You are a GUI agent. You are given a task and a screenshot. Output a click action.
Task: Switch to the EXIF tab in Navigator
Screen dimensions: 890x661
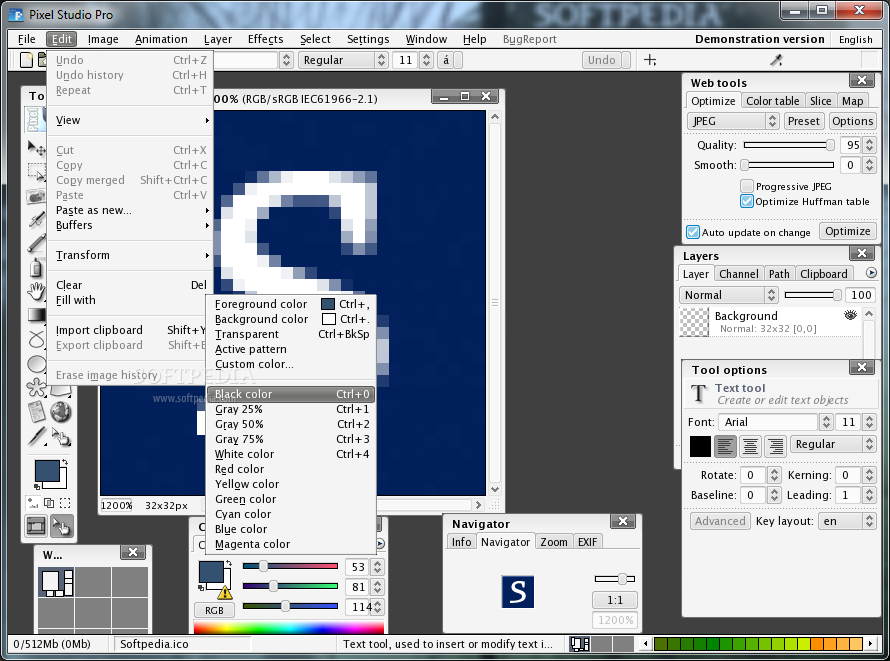point(587,542)
